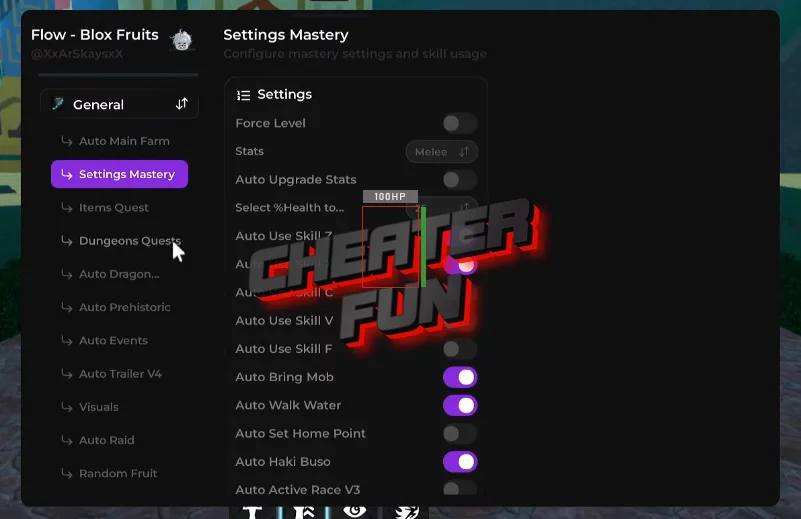Click the avatar icon beside Flow - Blox Fruits
The width and height of the screenshot is (801, 519).
[x=182, y=40]
